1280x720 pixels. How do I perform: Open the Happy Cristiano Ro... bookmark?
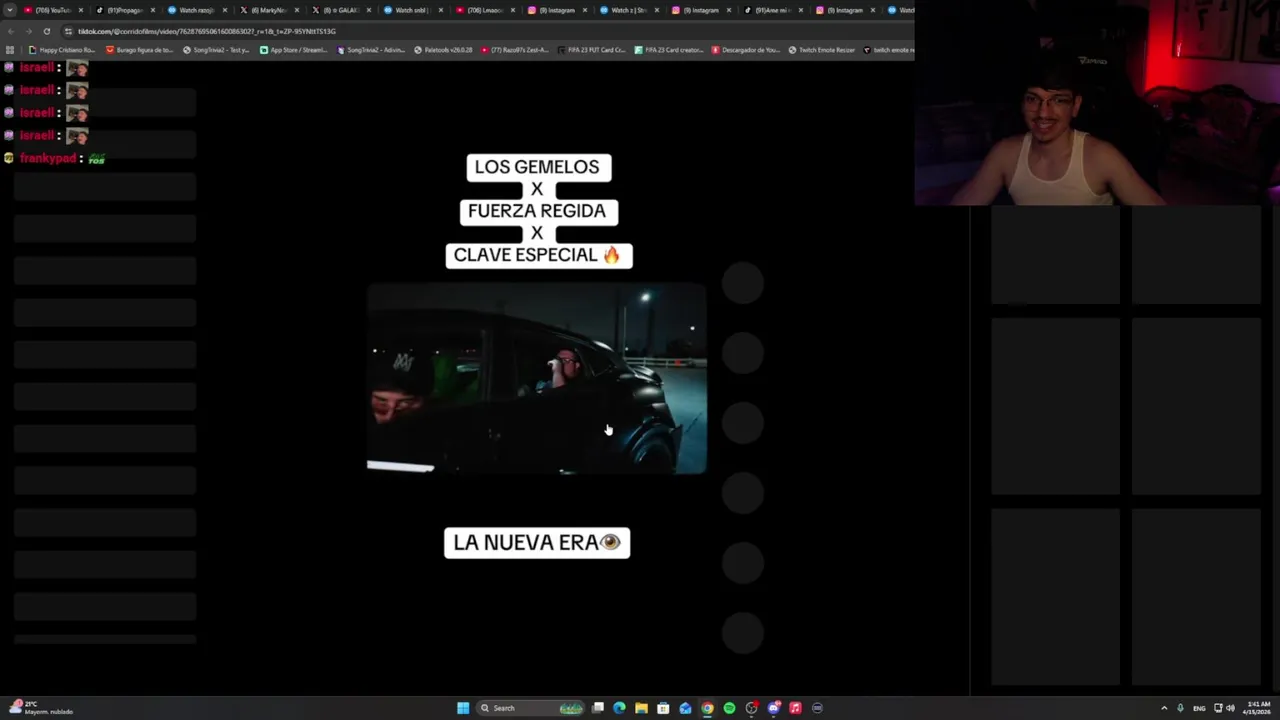click(x=62, y=50)
